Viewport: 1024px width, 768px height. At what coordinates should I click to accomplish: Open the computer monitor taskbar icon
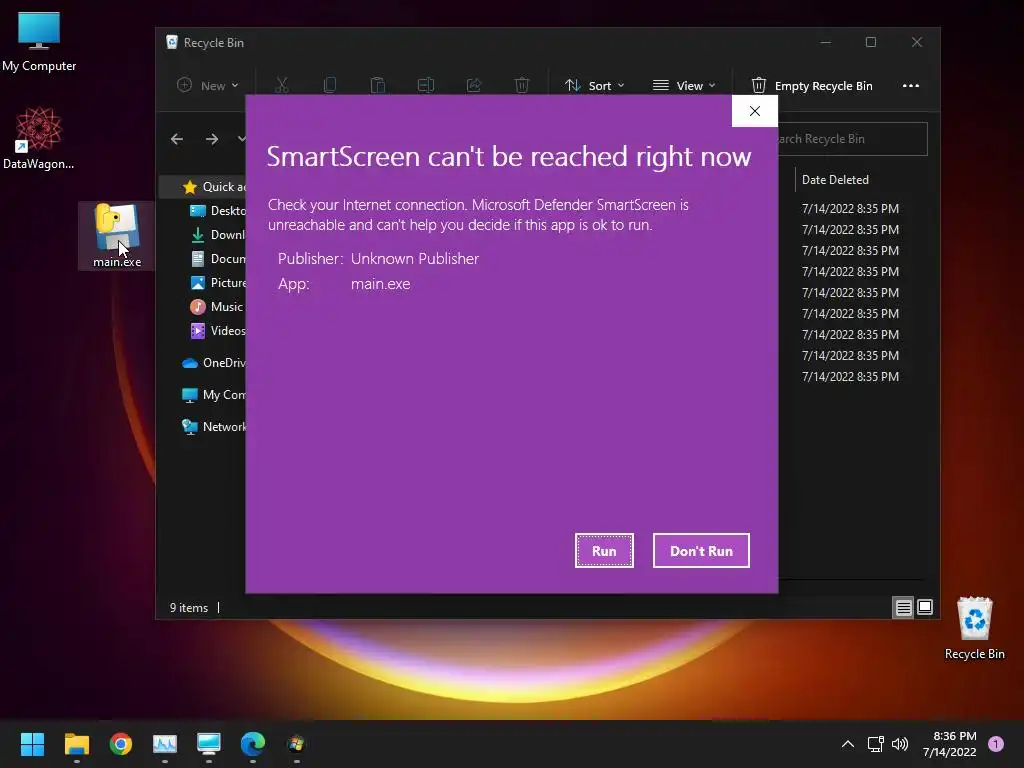tap(209, 744)
